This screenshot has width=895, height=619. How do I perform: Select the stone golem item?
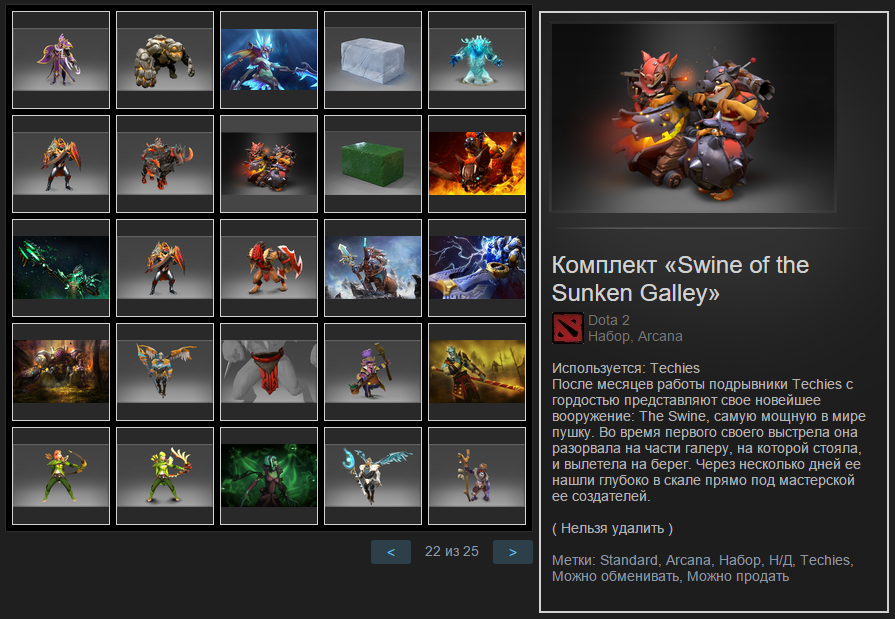[x=165, y=60]
